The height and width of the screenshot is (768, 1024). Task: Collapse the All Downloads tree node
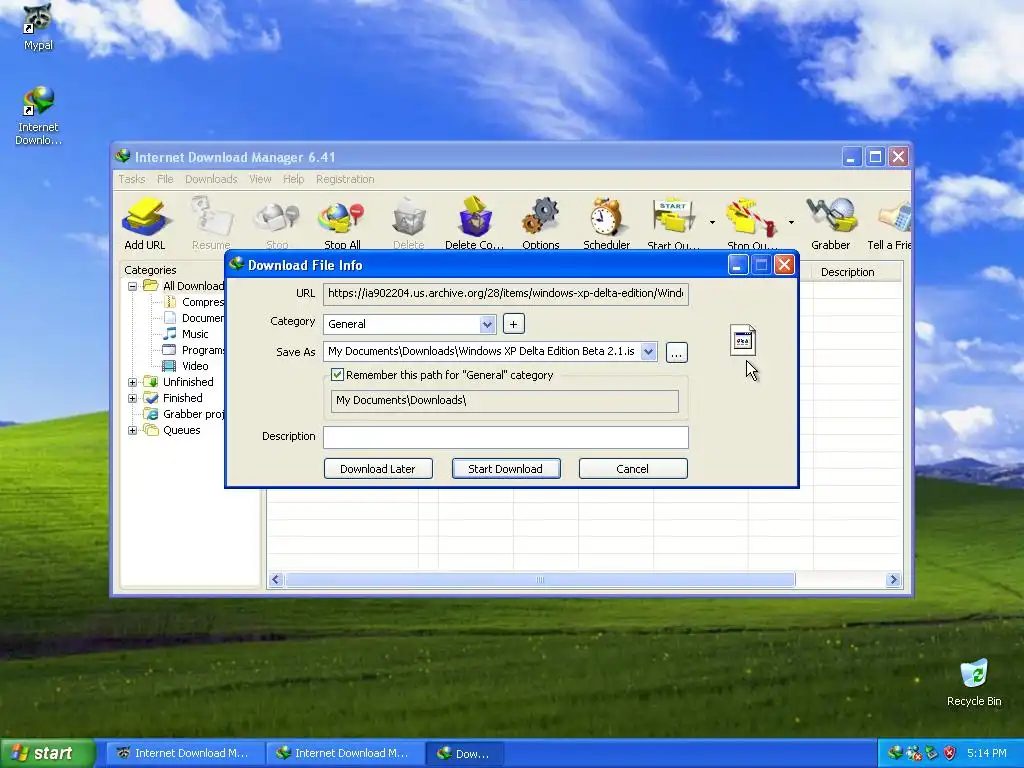pyautogui.click(x=133, y=286)
